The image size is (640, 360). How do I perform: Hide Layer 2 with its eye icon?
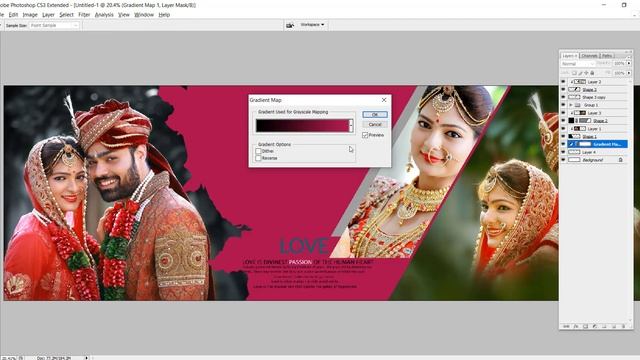coord(563,82)
